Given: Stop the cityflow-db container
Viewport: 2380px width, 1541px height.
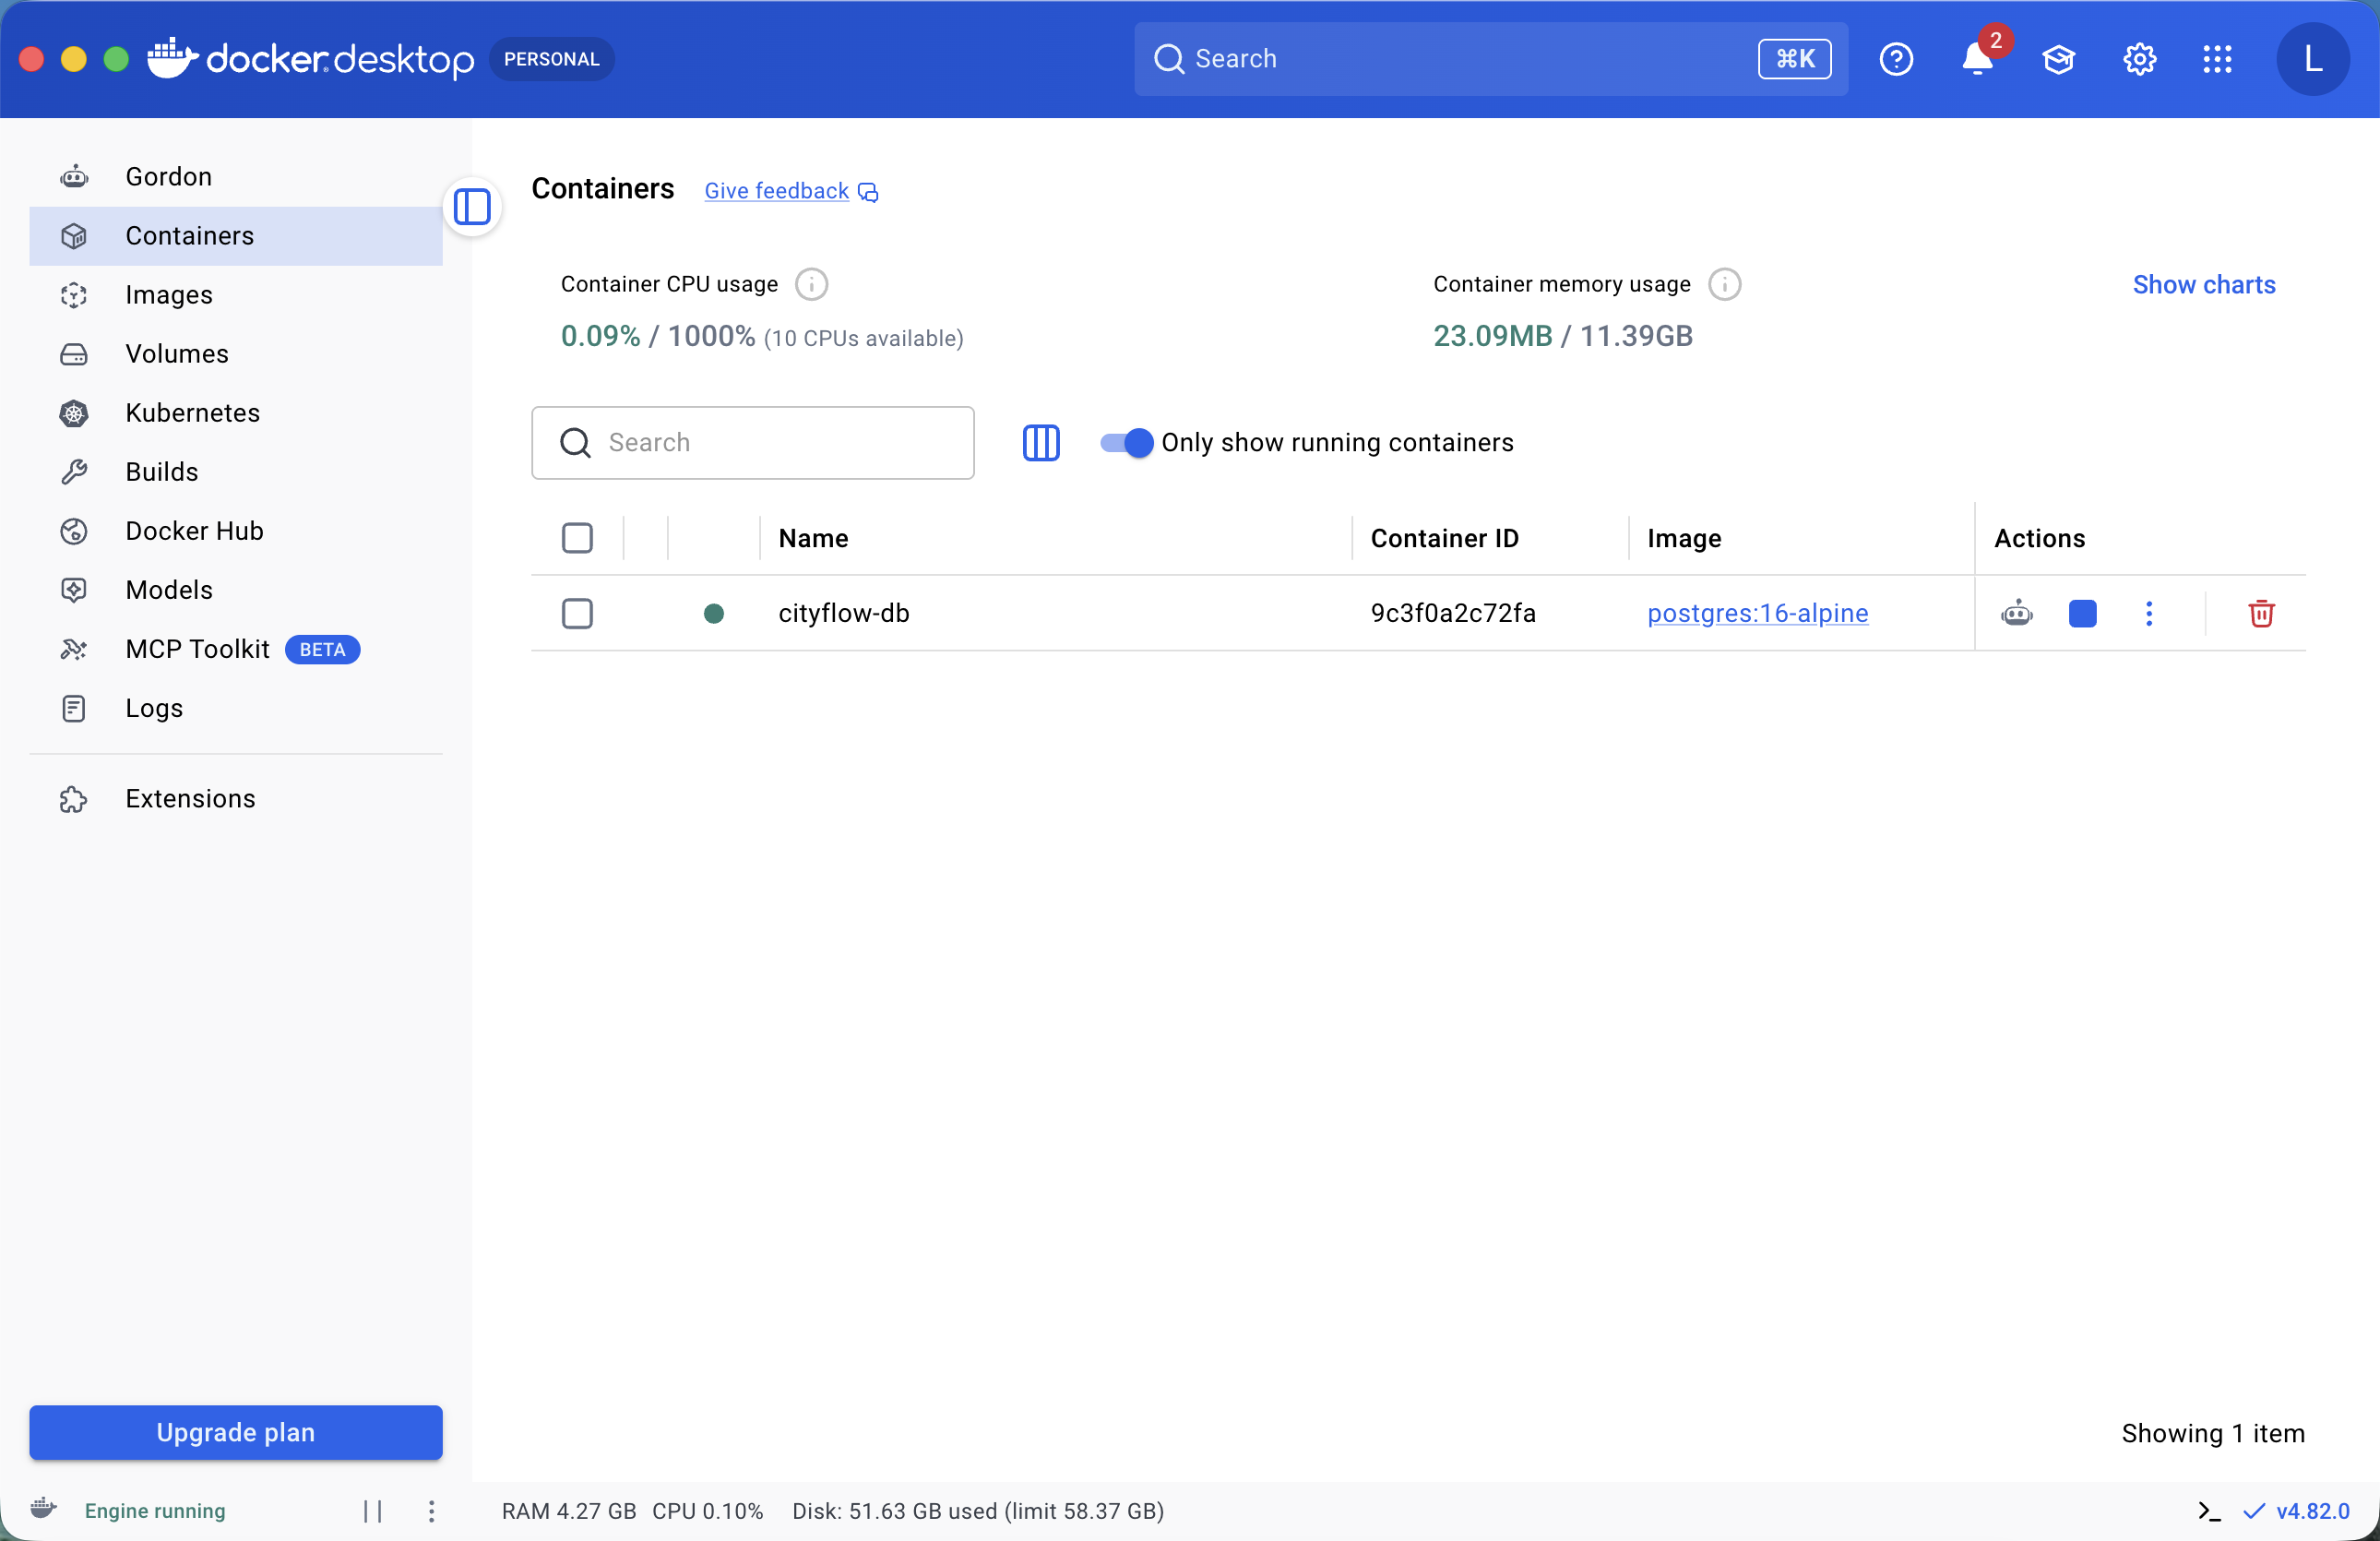Looking at the screenshot, I should click(x=2082, y=613).
